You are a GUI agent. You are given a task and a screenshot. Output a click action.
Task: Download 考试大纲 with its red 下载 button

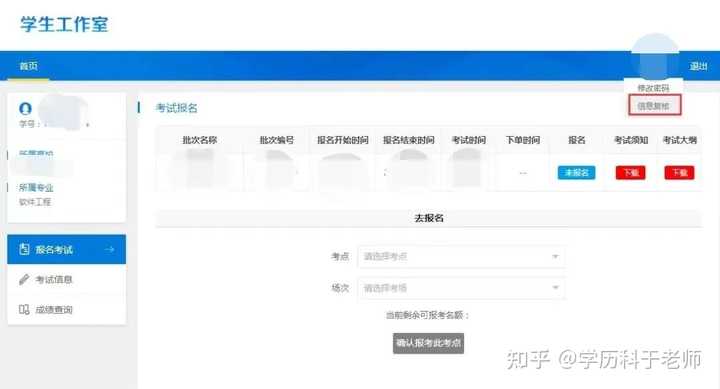pyautogui.click(x=679, y=173)
